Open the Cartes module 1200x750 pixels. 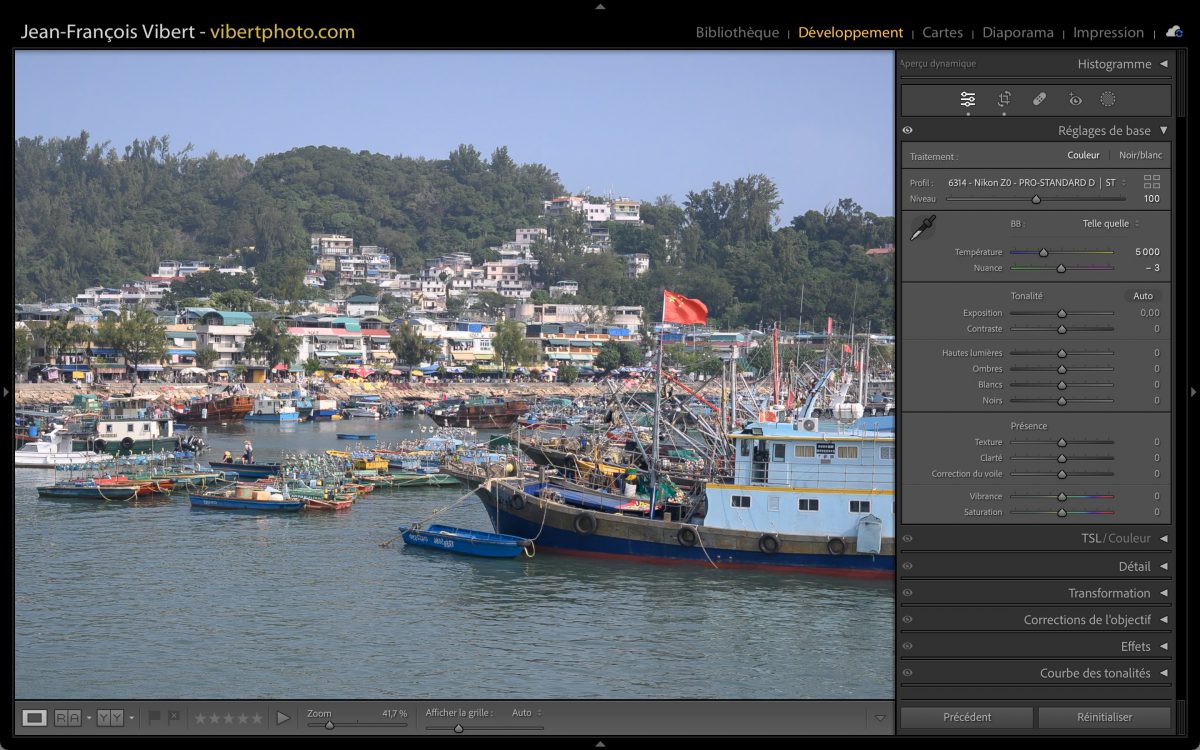point(942,32)
